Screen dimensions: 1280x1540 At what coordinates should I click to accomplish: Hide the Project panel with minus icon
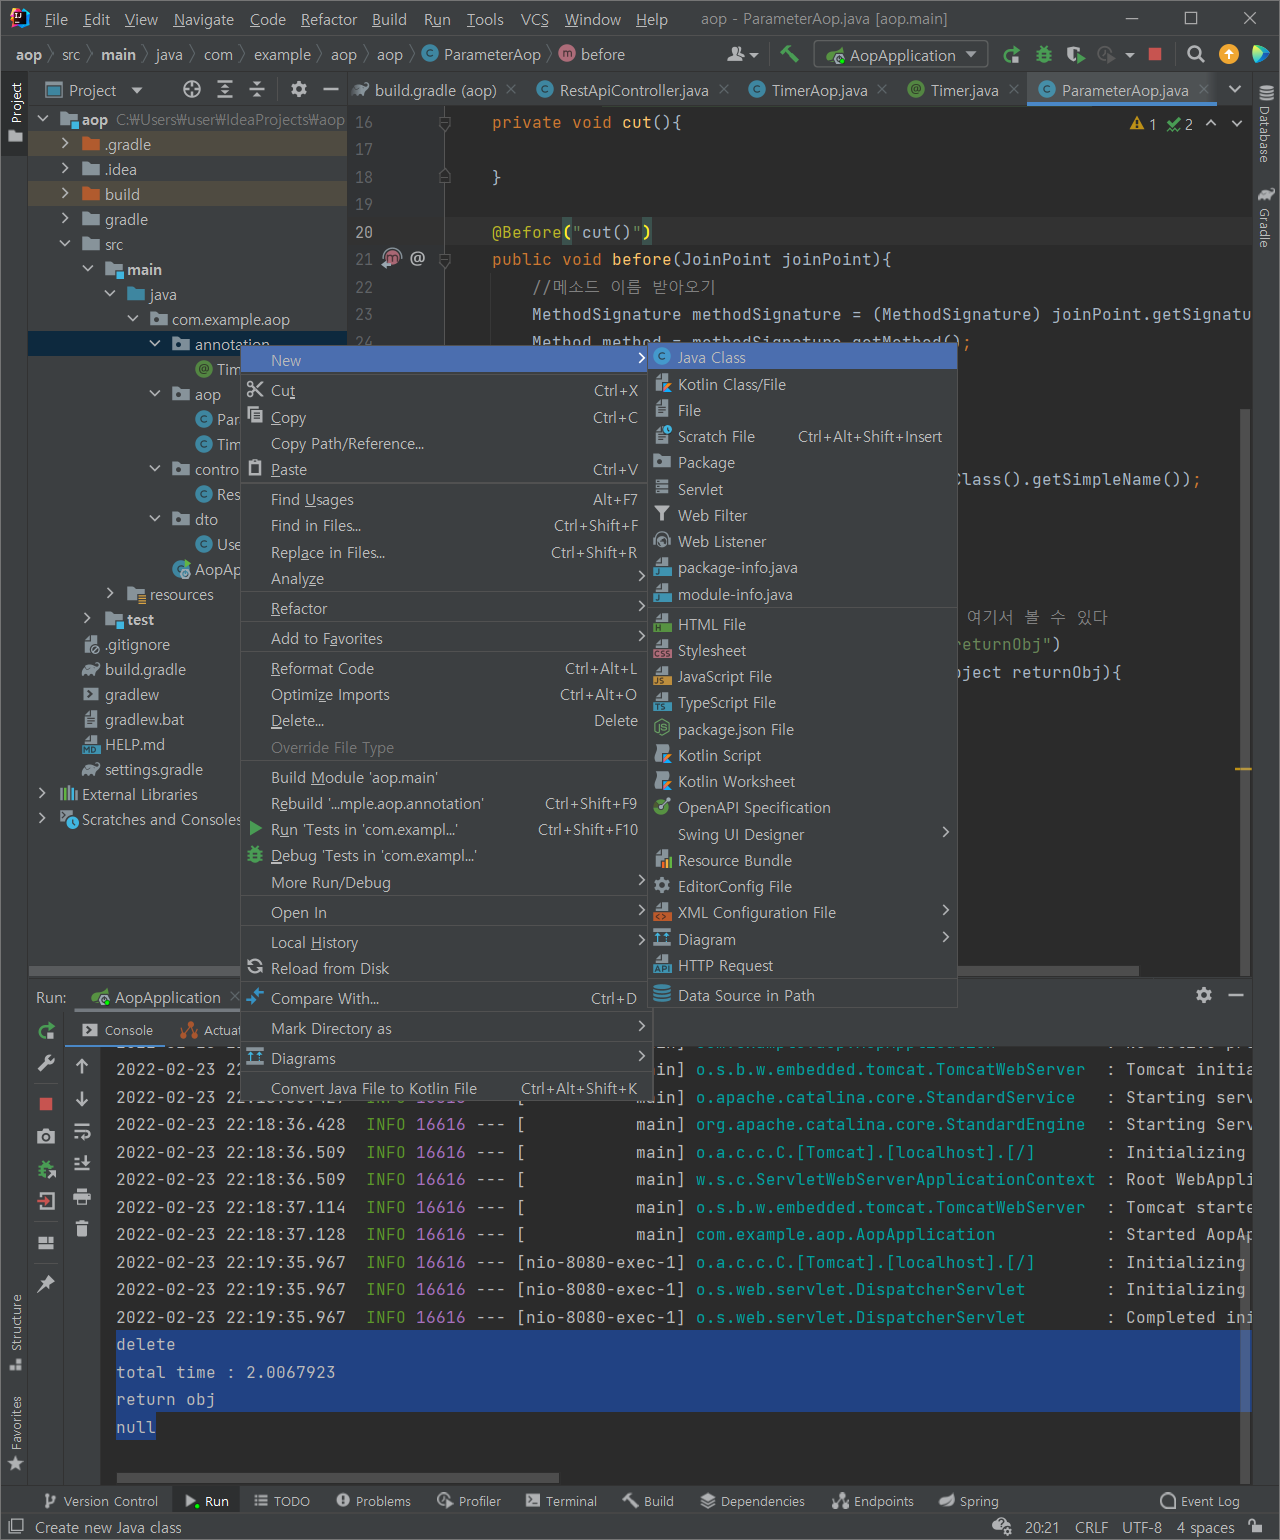click(331, 90)
